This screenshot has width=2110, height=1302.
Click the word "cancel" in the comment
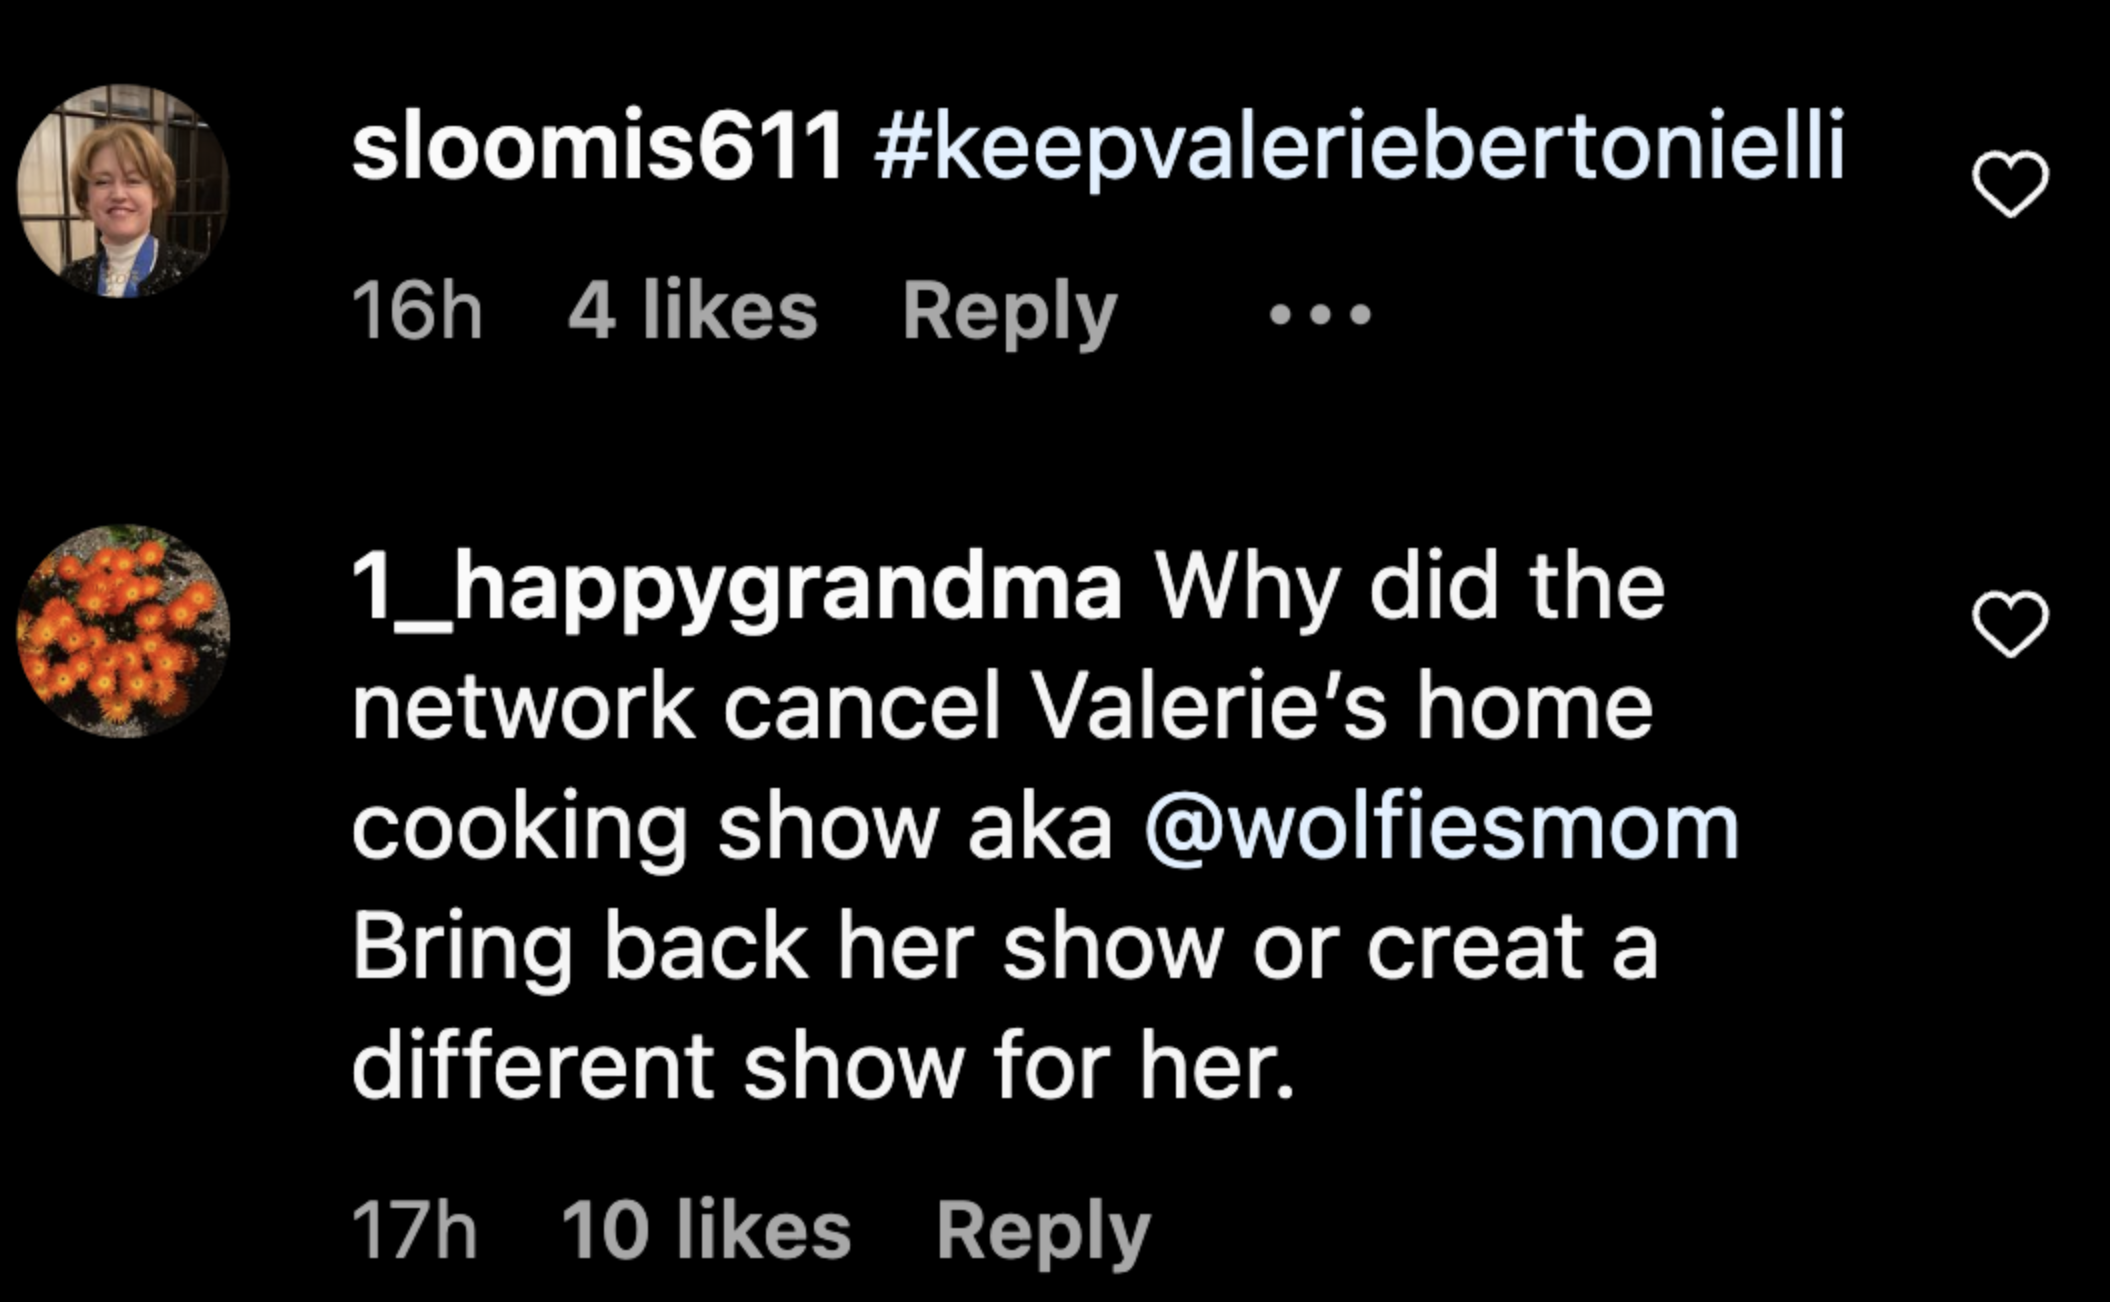click(x=861, y=708)
